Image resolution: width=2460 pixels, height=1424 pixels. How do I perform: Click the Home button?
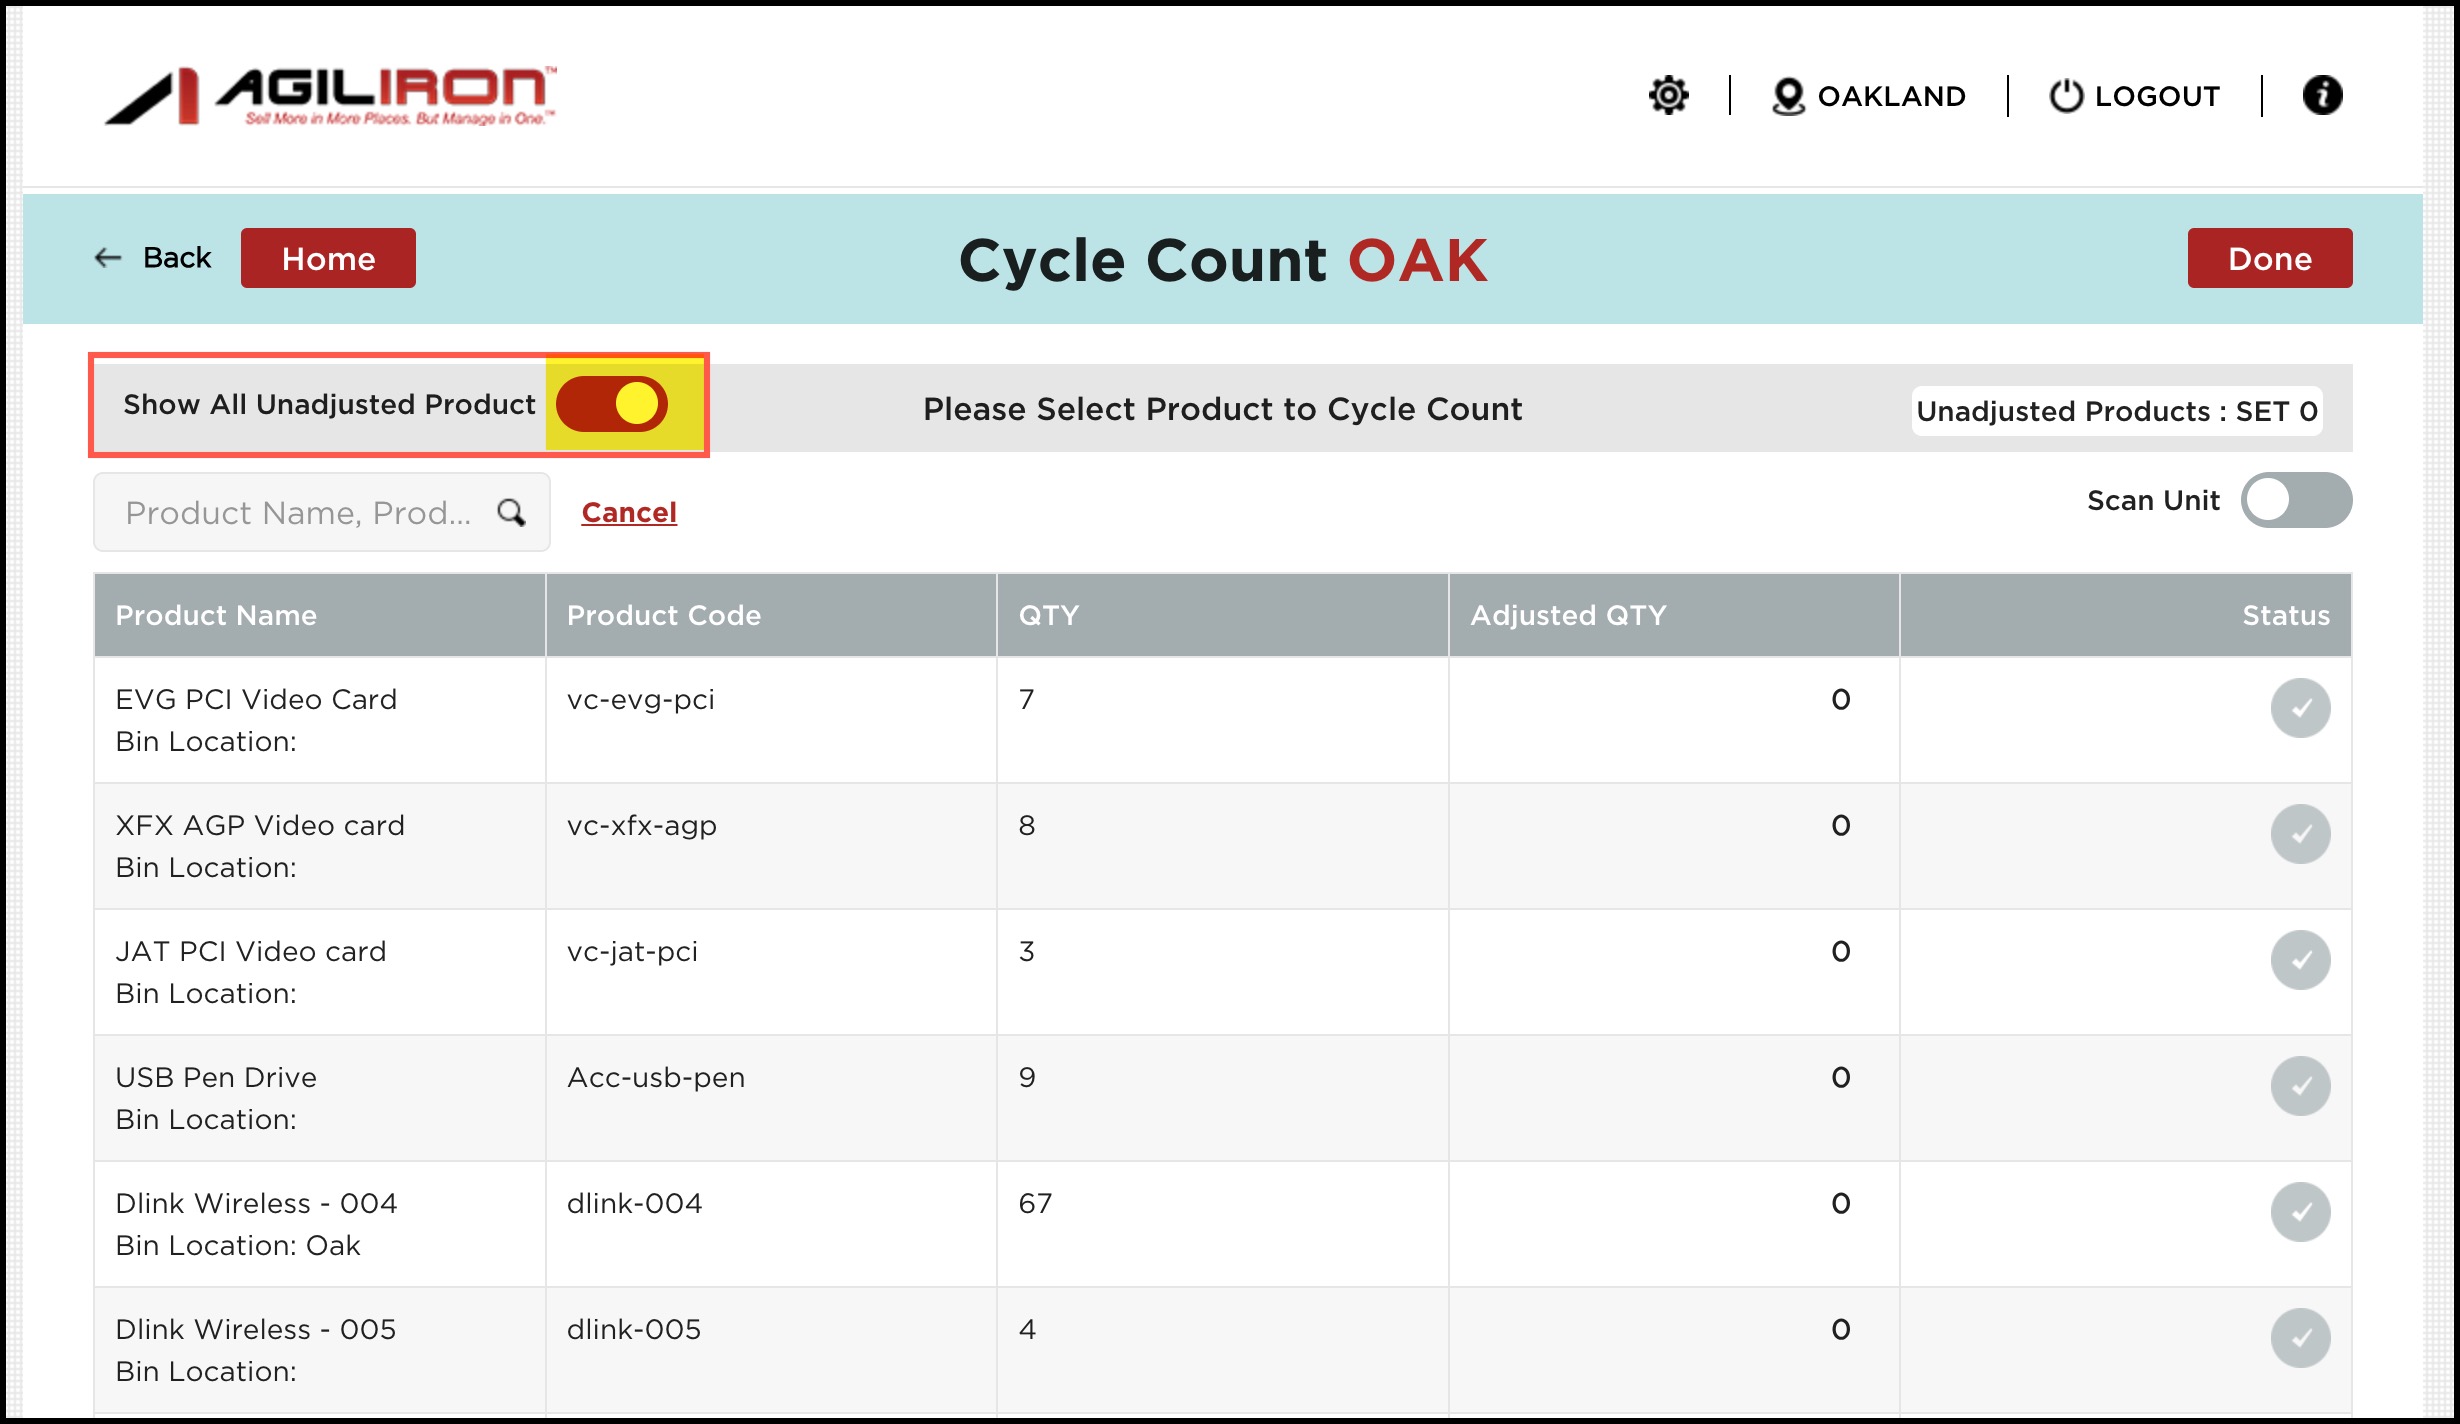click(328, 258)
